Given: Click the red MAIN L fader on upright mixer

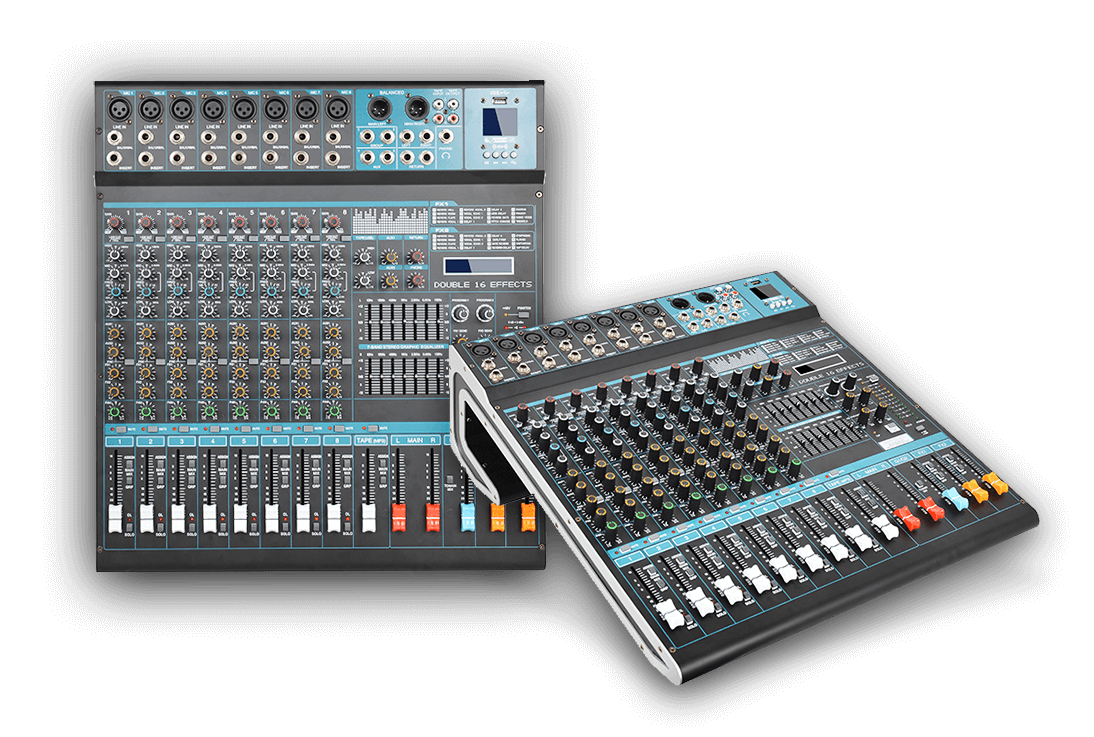Looking at the screenshot, I should click(398, 518).
